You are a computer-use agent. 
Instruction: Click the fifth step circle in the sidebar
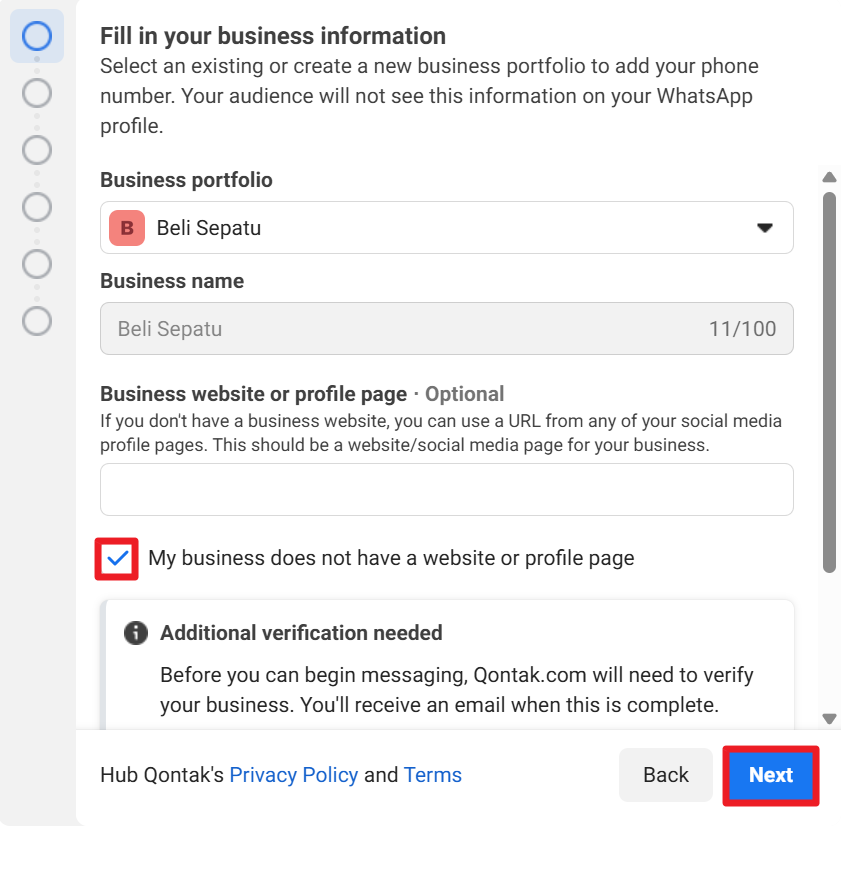tap(37, 265)
